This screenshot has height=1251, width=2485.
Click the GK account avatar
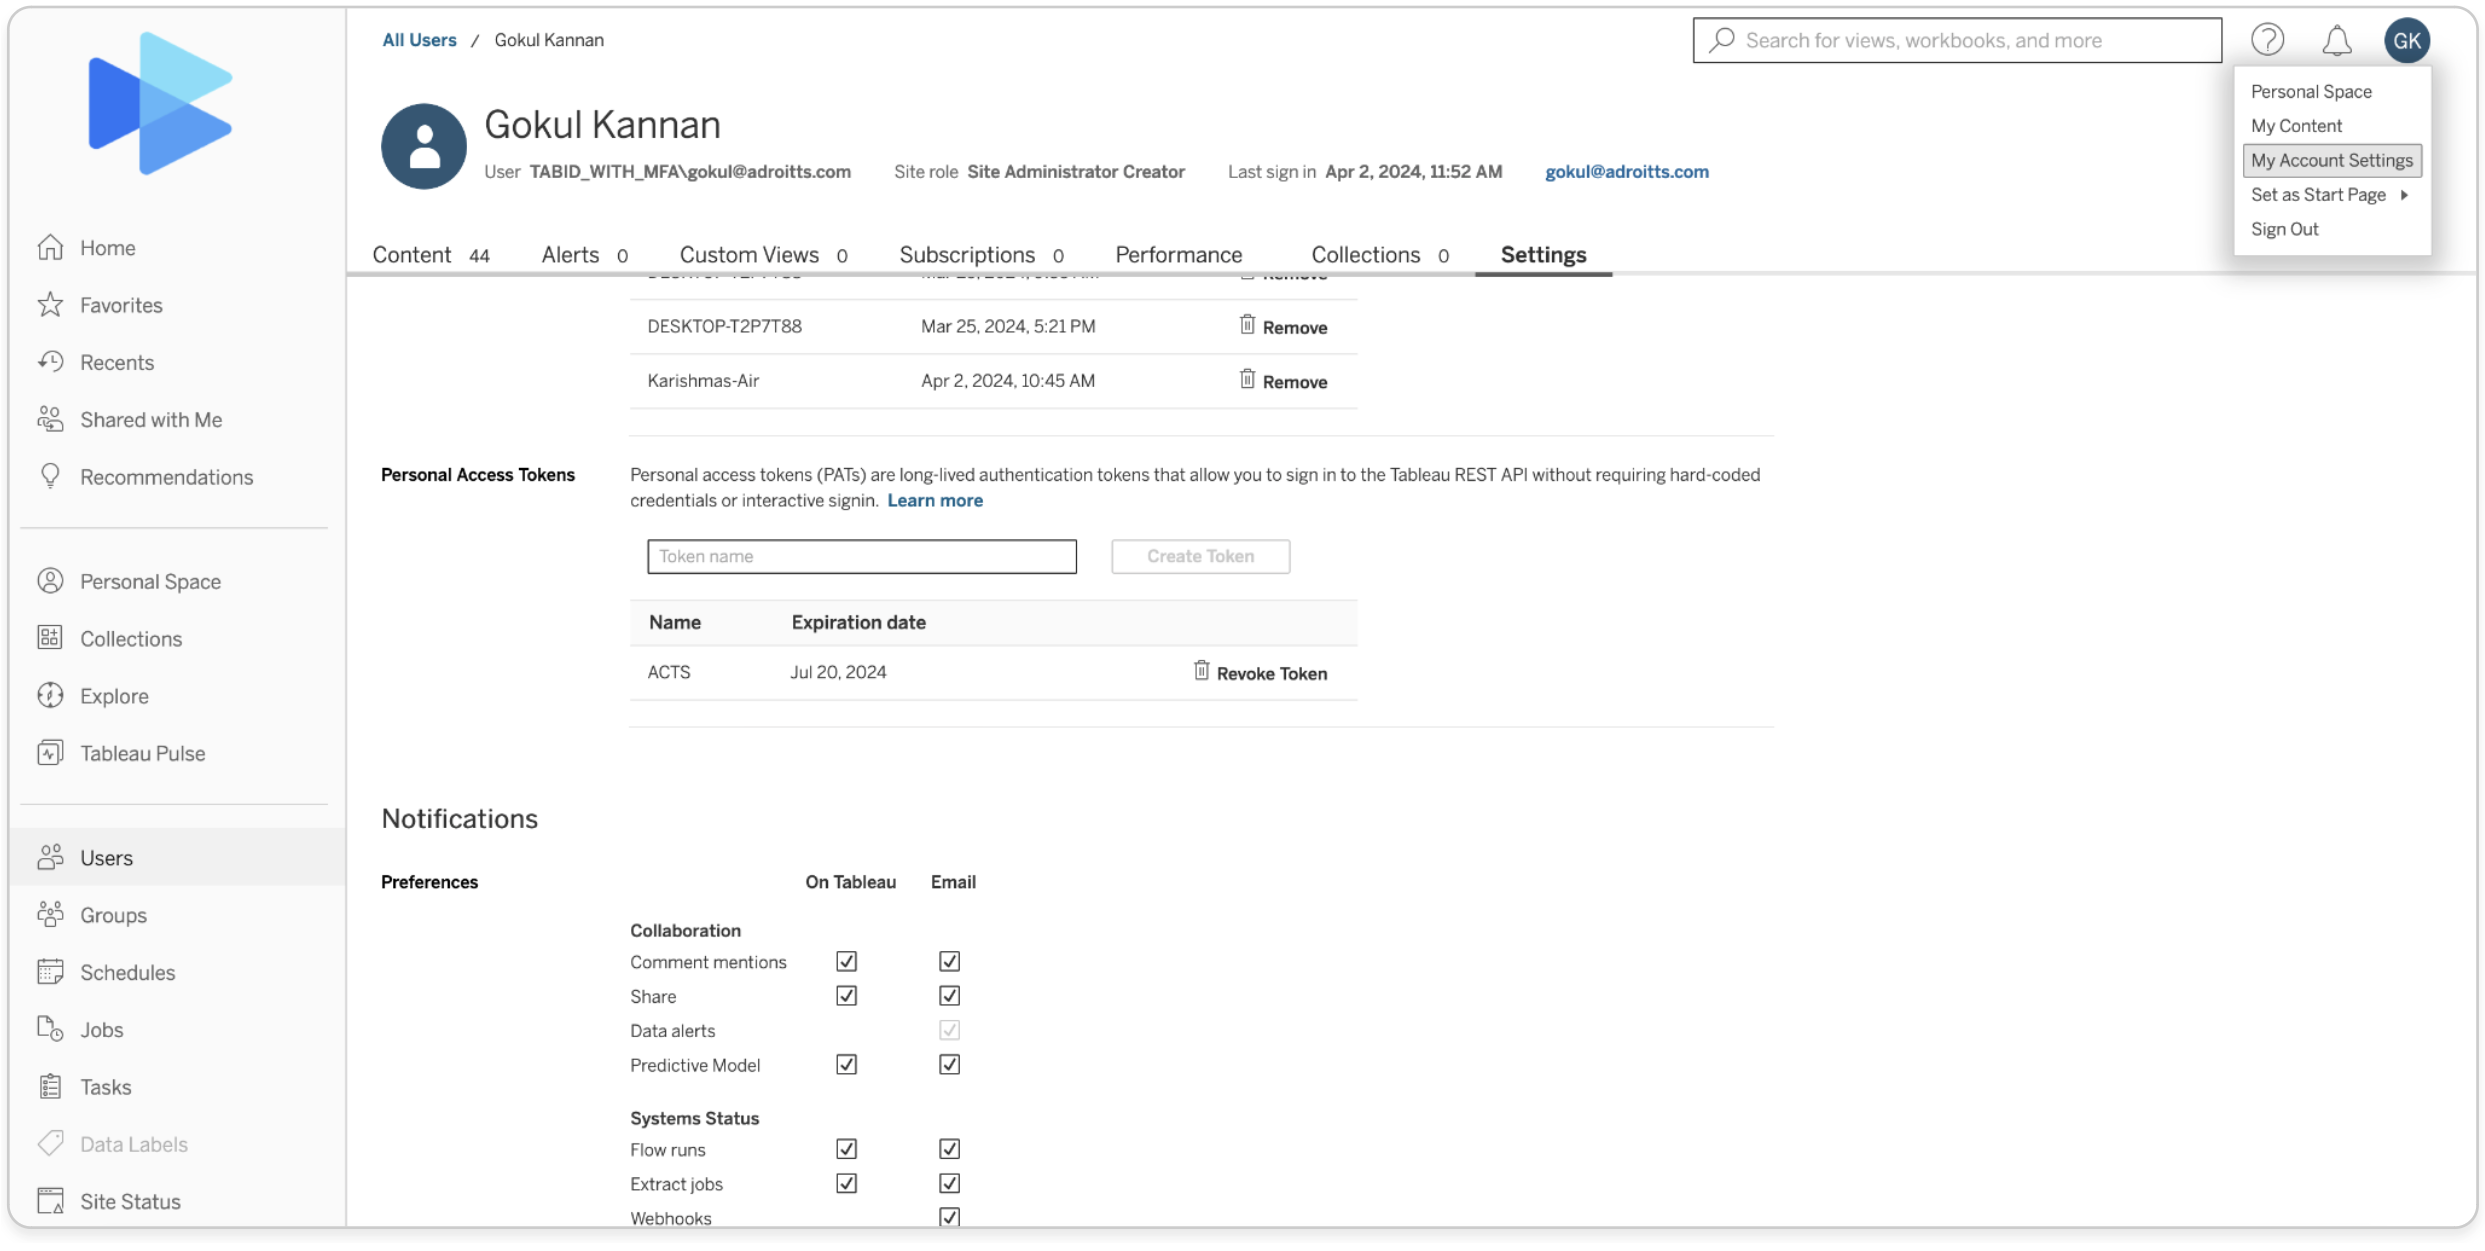2406,40
